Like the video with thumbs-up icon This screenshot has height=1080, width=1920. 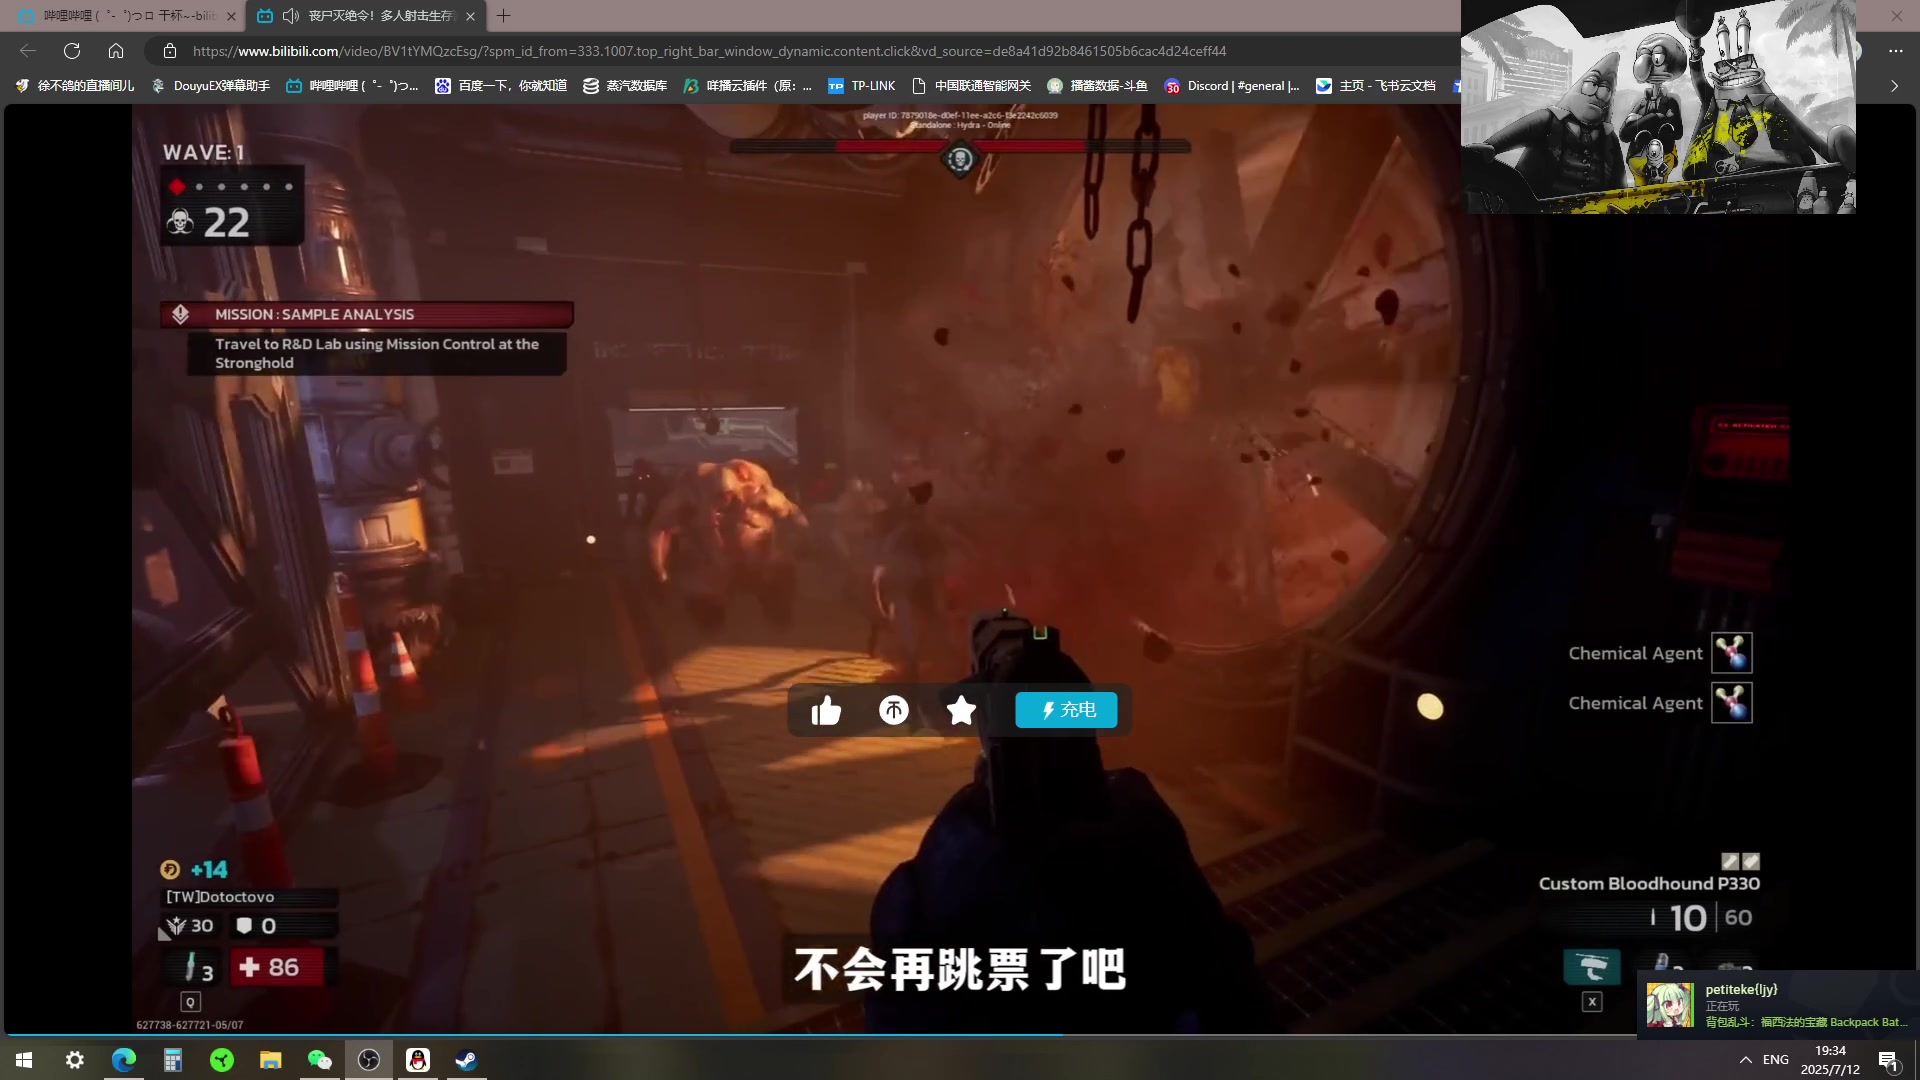(826, 710)
